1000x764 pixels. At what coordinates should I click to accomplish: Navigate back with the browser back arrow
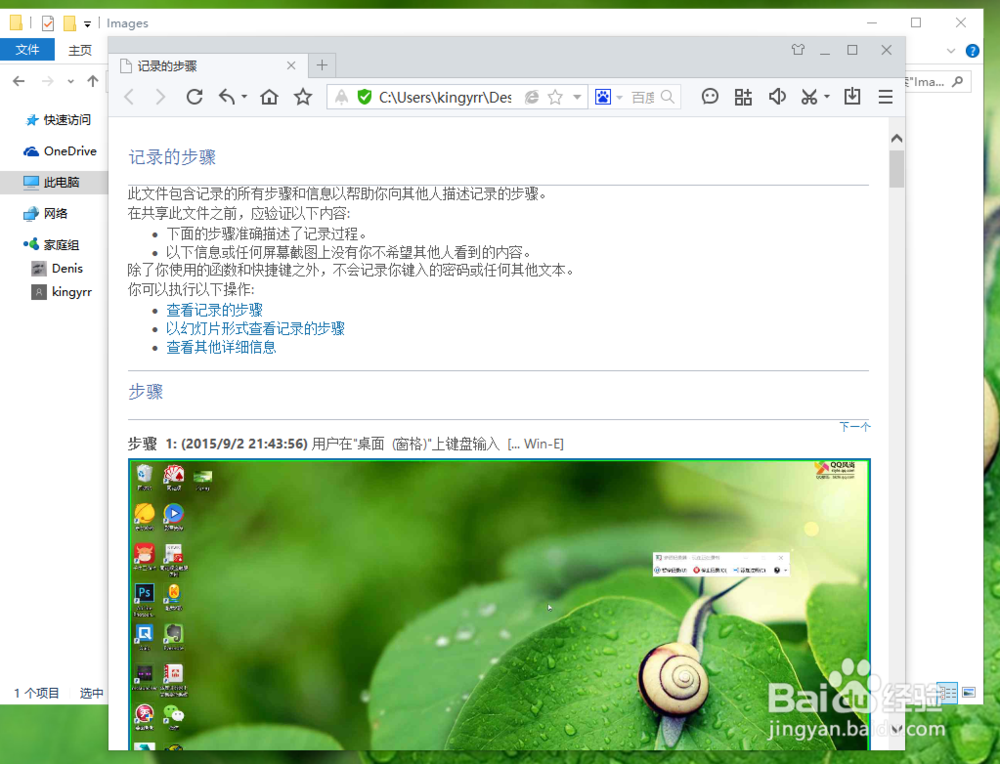tap(129, 97)
